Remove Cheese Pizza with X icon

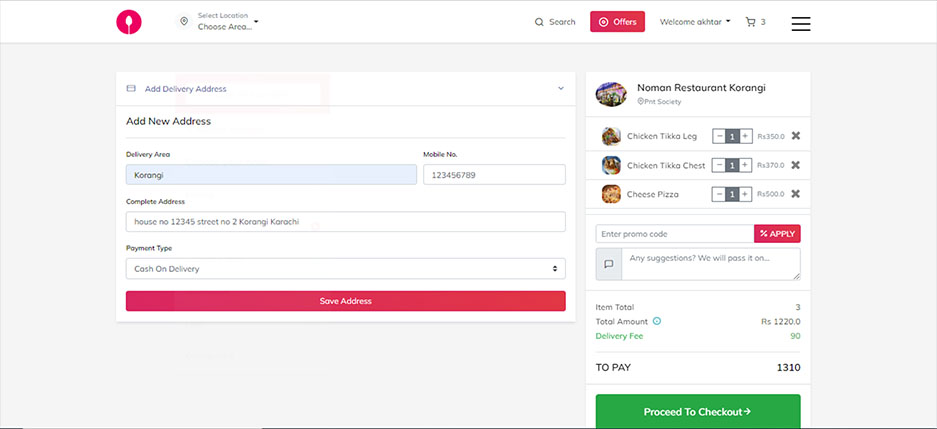[795, 194]
